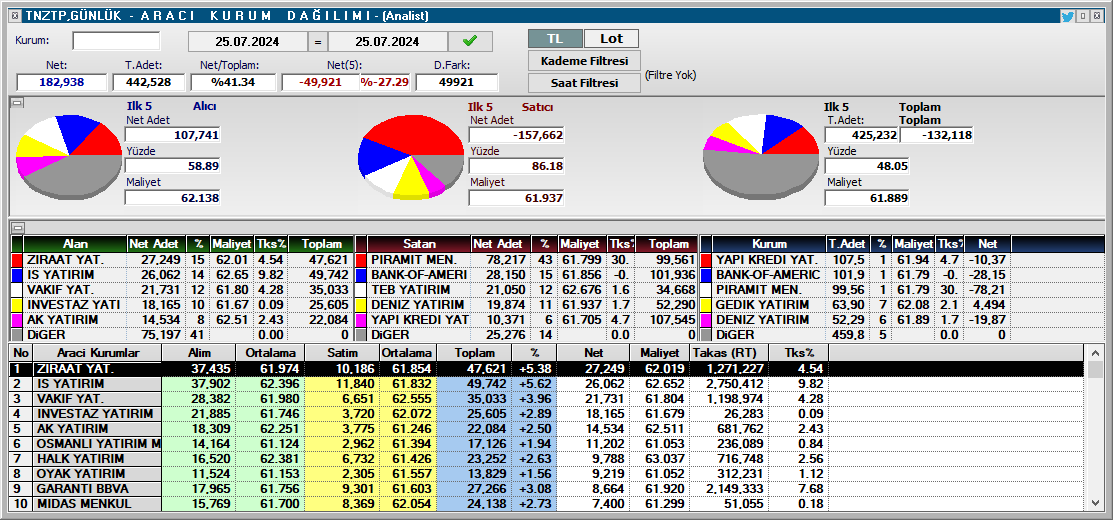Click Takas value 2,750,412 for IS YATIRIM

click(728, 384)
